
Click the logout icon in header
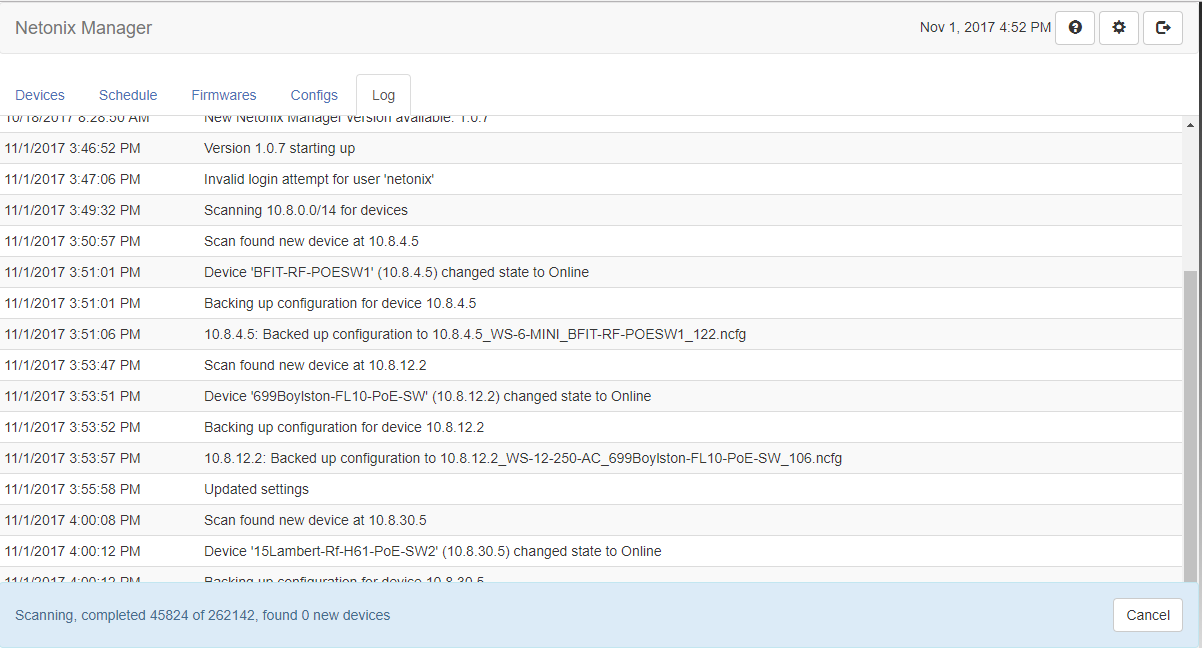[1163, 28]
